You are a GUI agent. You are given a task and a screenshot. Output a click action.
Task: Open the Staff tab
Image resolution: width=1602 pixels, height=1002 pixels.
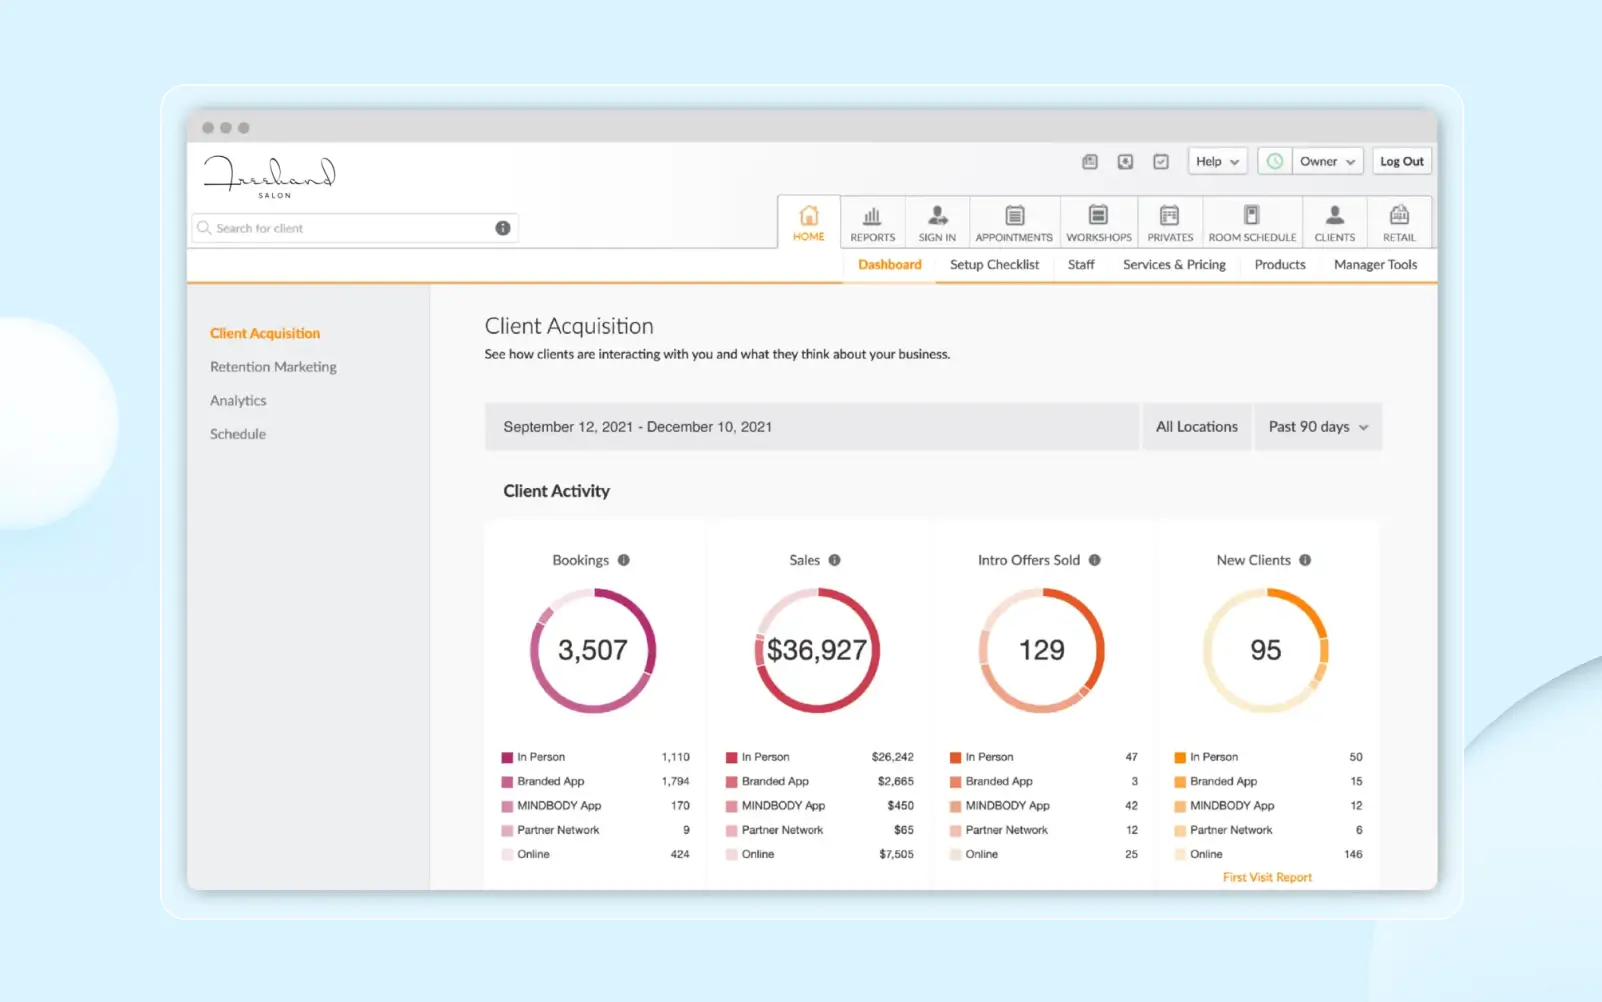tap(1081, 265)
